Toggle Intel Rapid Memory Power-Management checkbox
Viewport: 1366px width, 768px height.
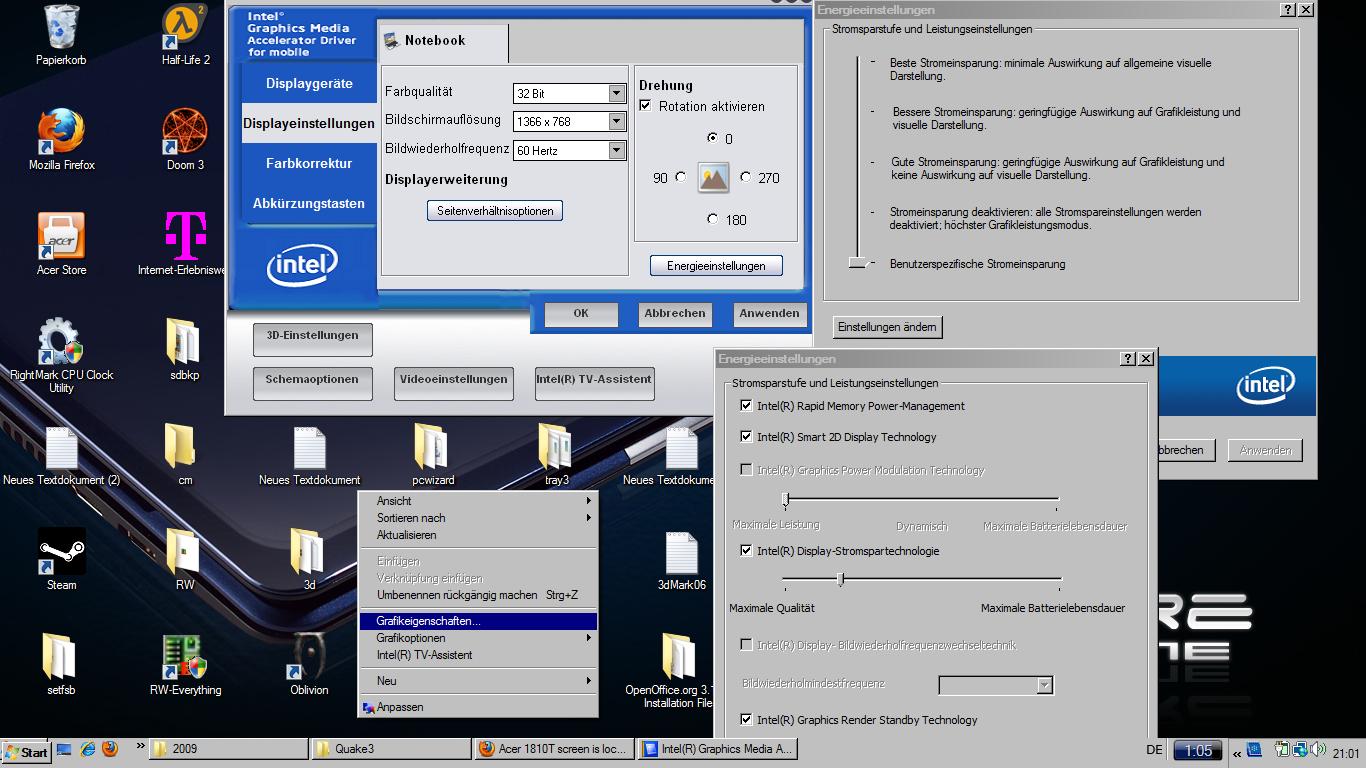(x=746, y=406)
